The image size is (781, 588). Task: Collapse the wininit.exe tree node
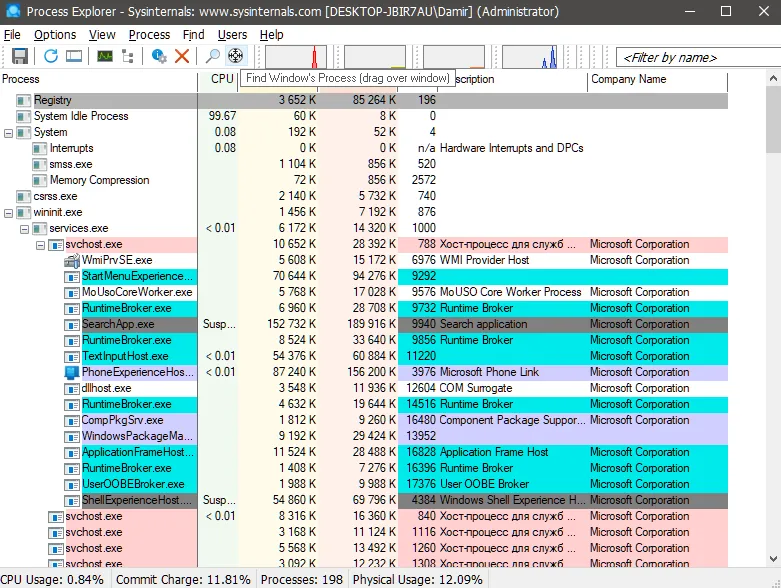tap(9, 212)
